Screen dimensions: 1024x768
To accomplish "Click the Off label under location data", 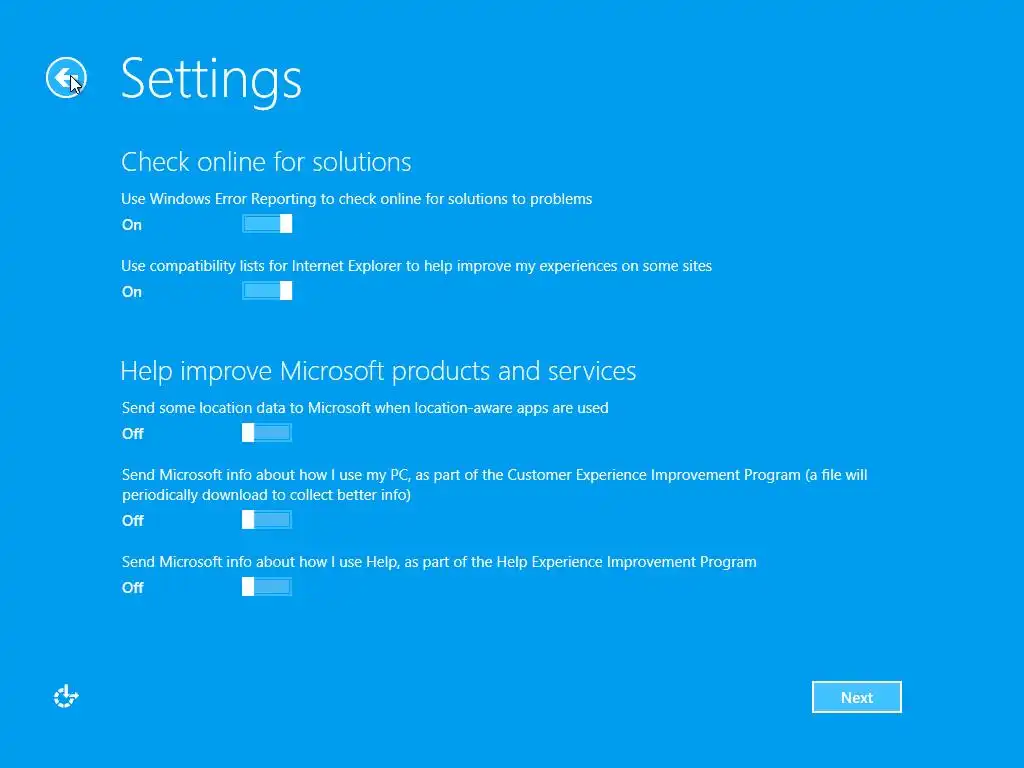I will click(133, 434).
